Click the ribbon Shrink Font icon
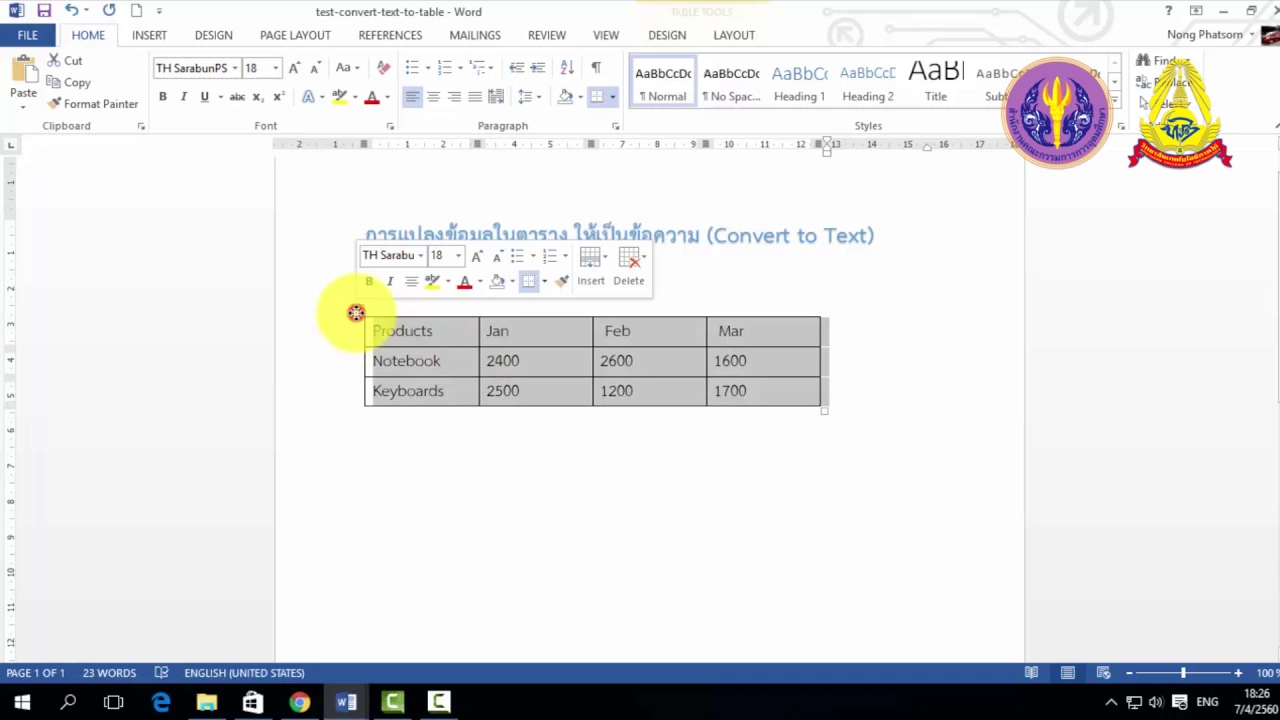 pos(315,68)
